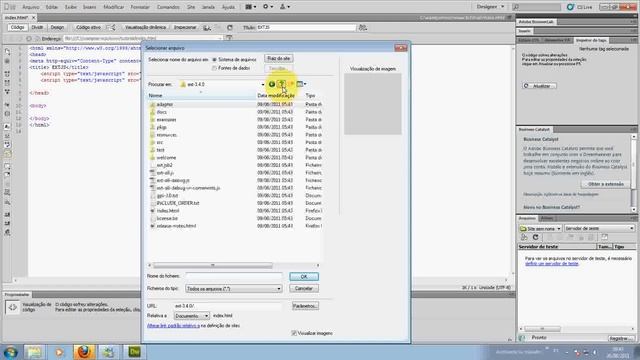Open the Comandos menu
The image size is (640, 360).
168,7
